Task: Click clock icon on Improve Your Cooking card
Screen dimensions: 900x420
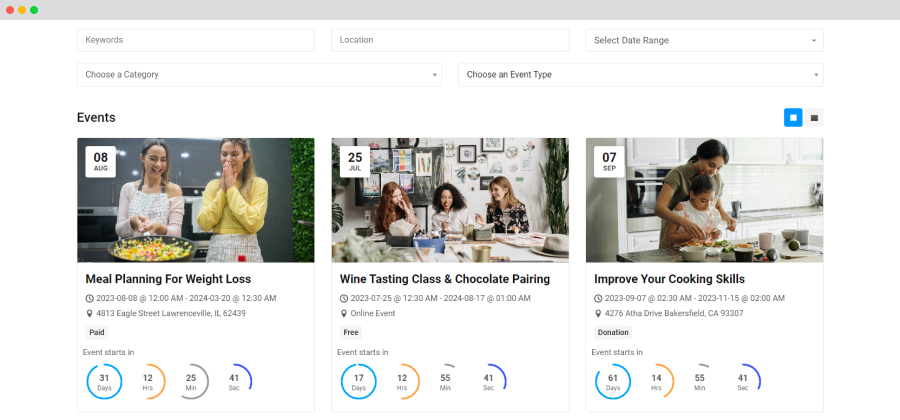Action: 598,298
